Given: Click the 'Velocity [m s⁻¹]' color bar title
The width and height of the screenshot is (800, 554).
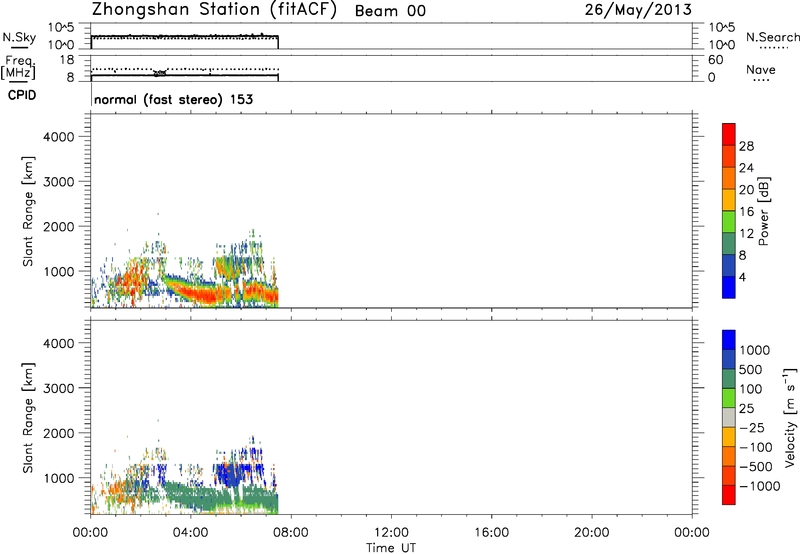Looking at the screenshot, I should tap(790, 417).
